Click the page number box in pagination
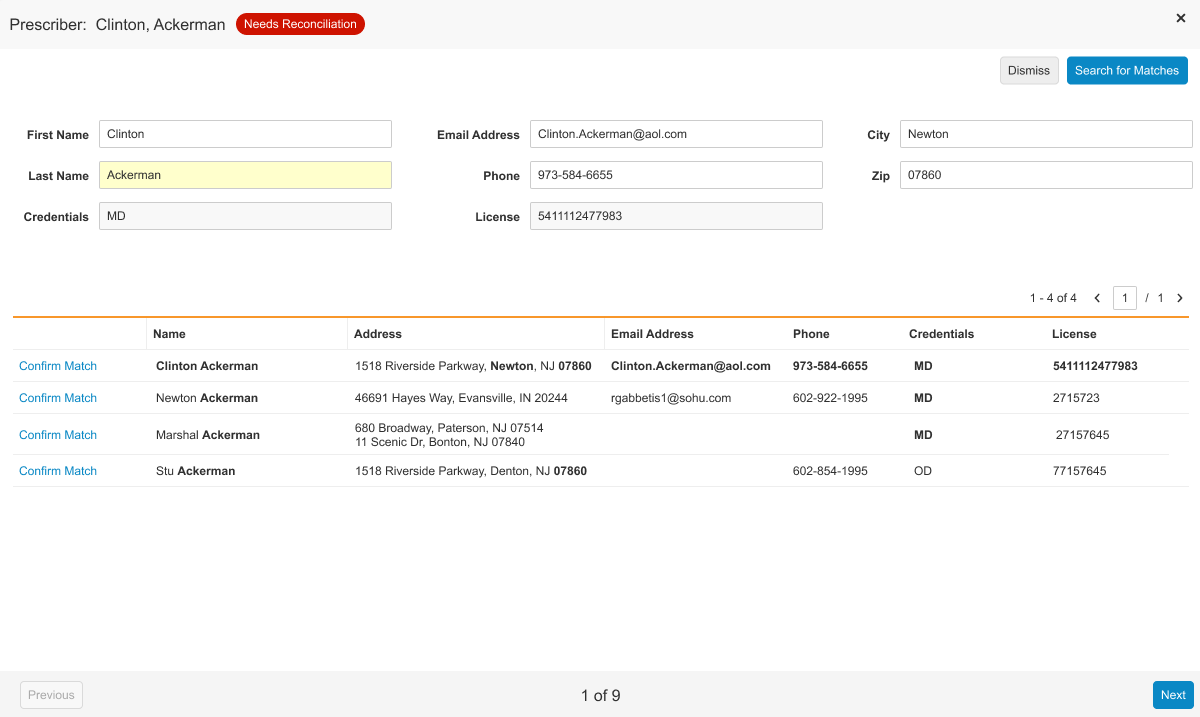 click(1124, 298)
